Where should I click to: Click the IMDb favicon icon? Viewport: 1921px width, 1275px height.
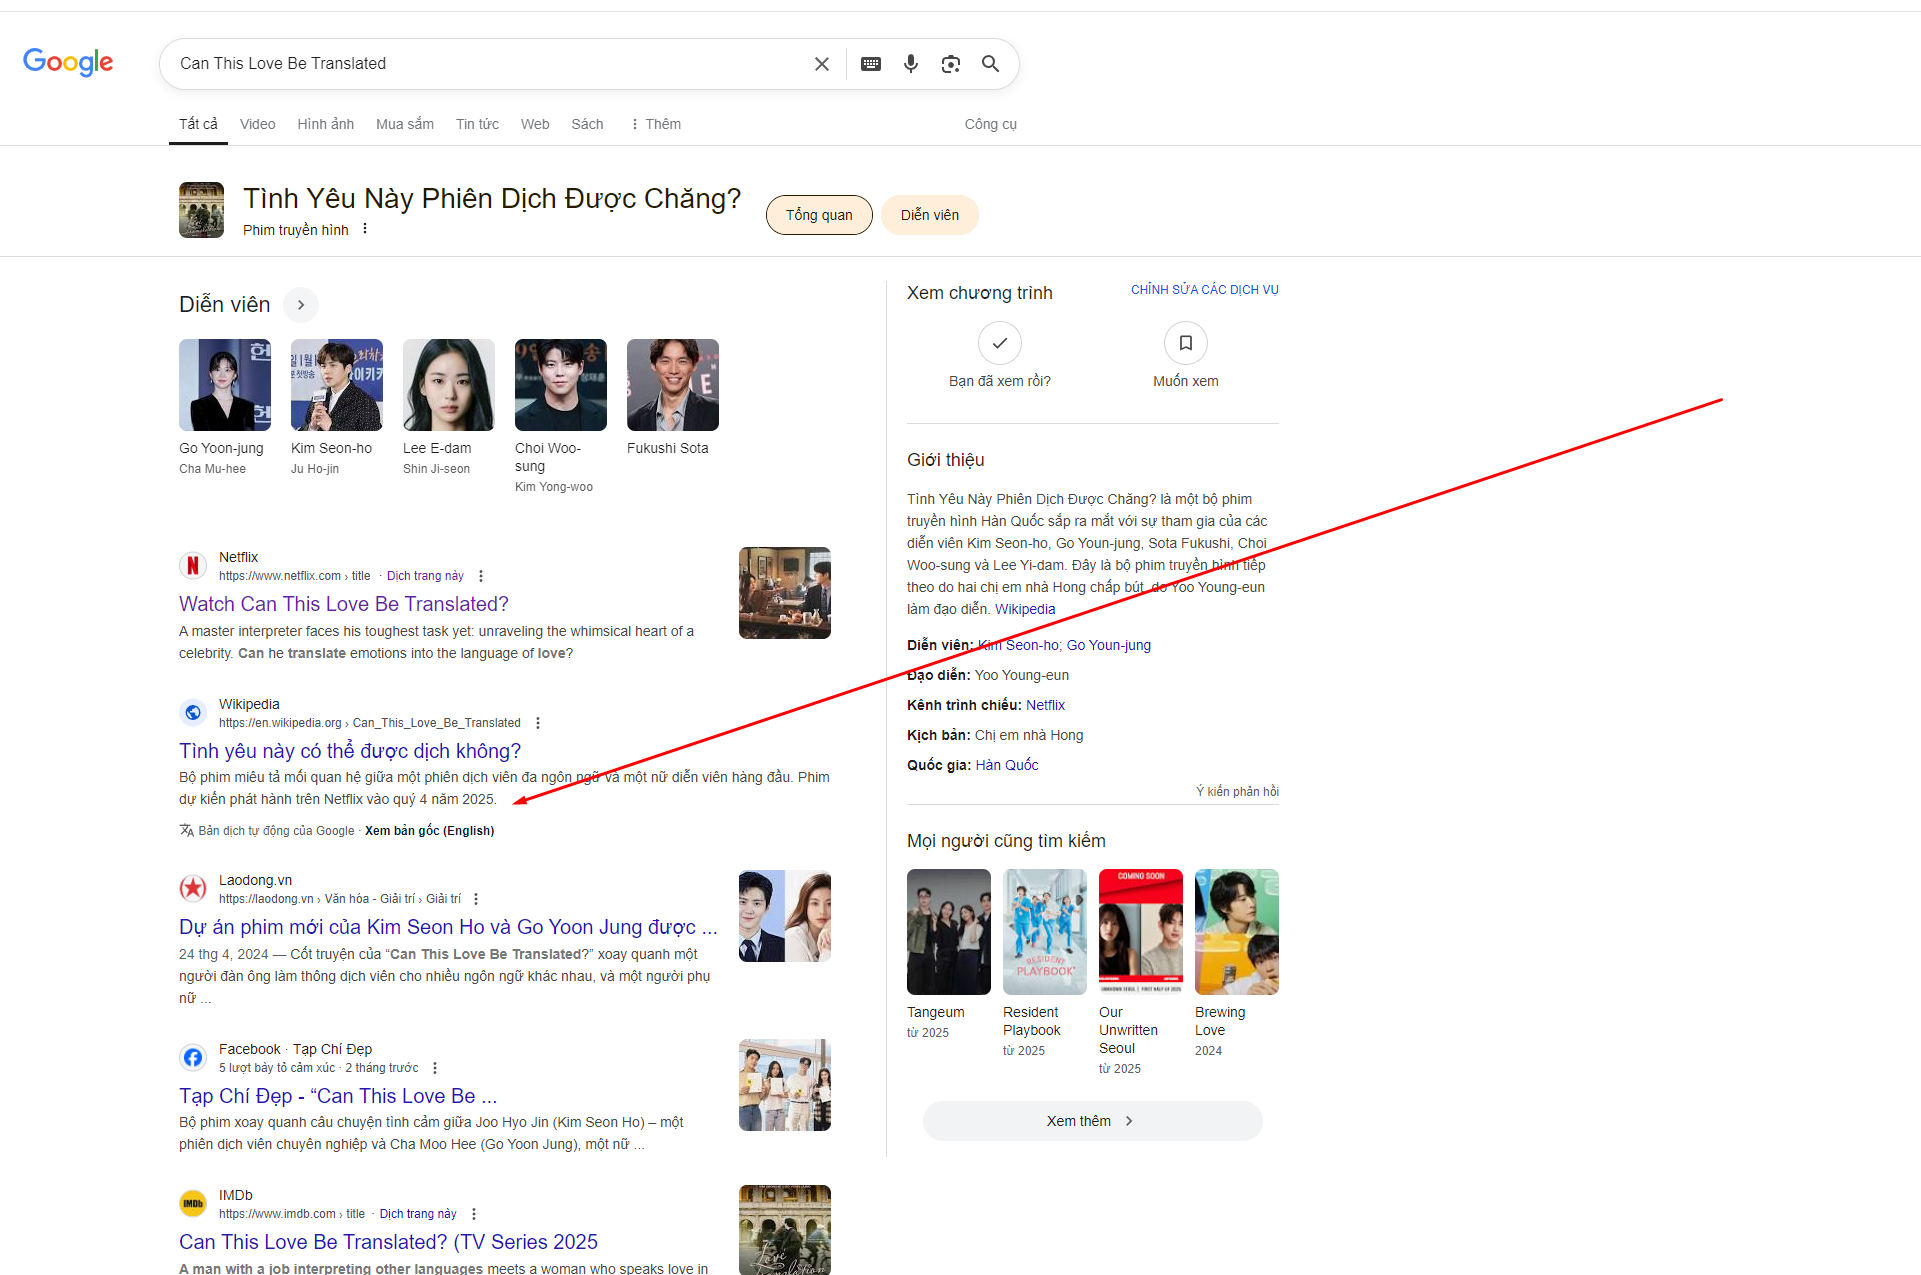(193, 1203)
